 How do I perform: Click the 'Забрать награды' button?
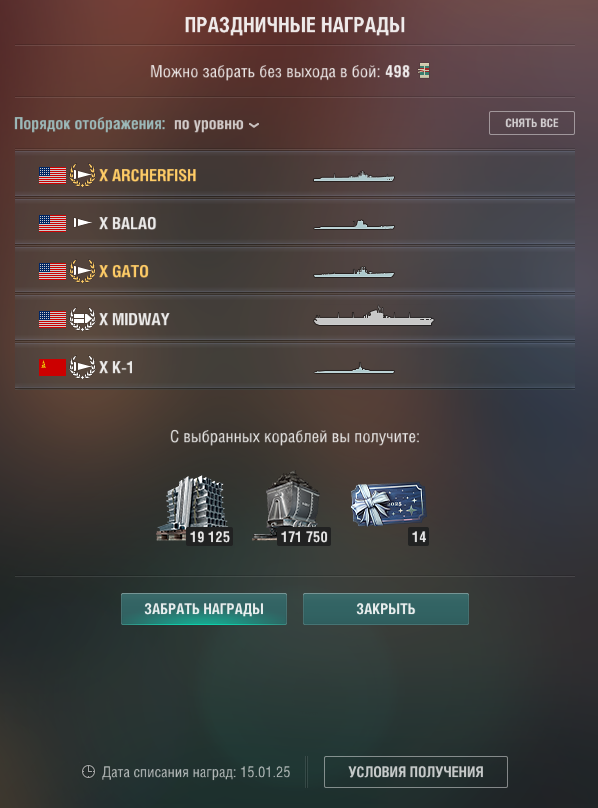204,609
